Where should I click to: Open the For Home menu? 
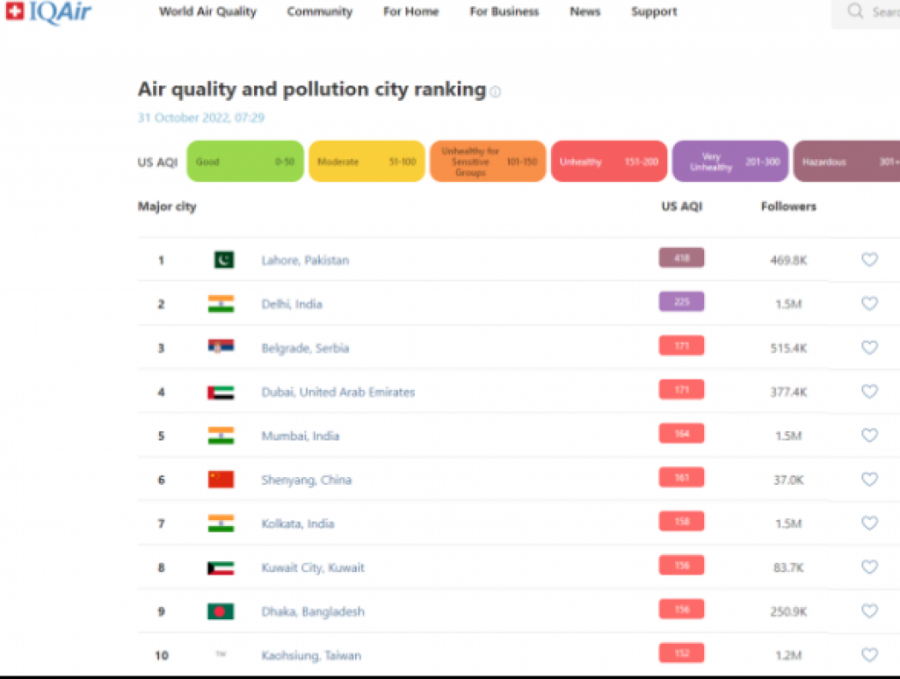(x=411, y=12)
